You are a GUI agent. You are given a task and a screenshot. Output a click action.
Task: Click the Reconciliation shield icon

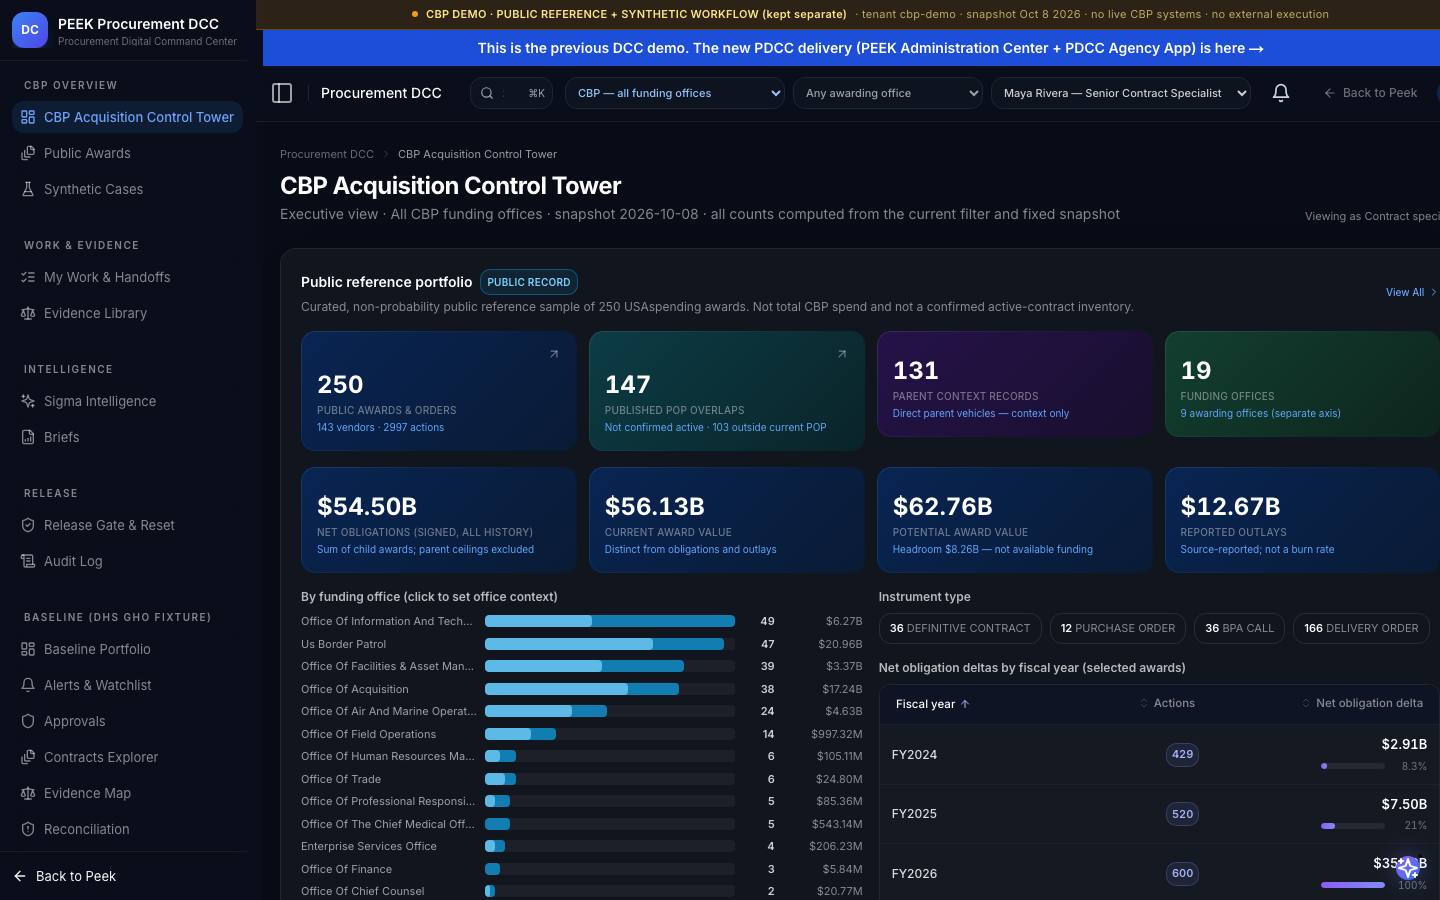(28, 829)
